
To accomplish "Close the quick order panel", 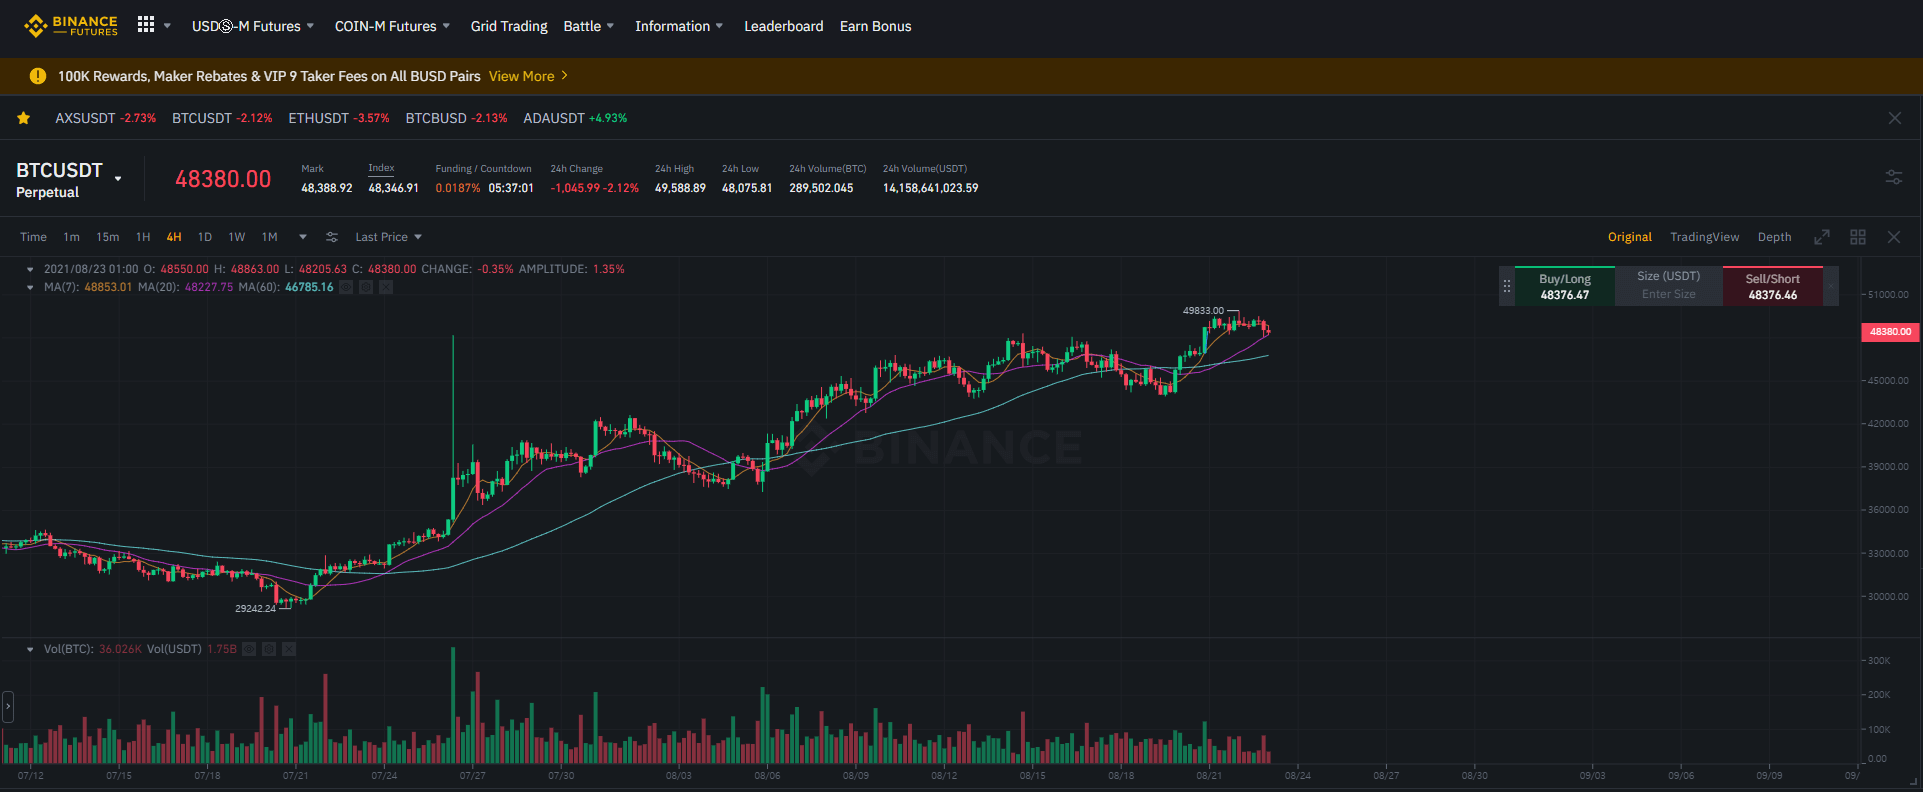I will 1831,286.
